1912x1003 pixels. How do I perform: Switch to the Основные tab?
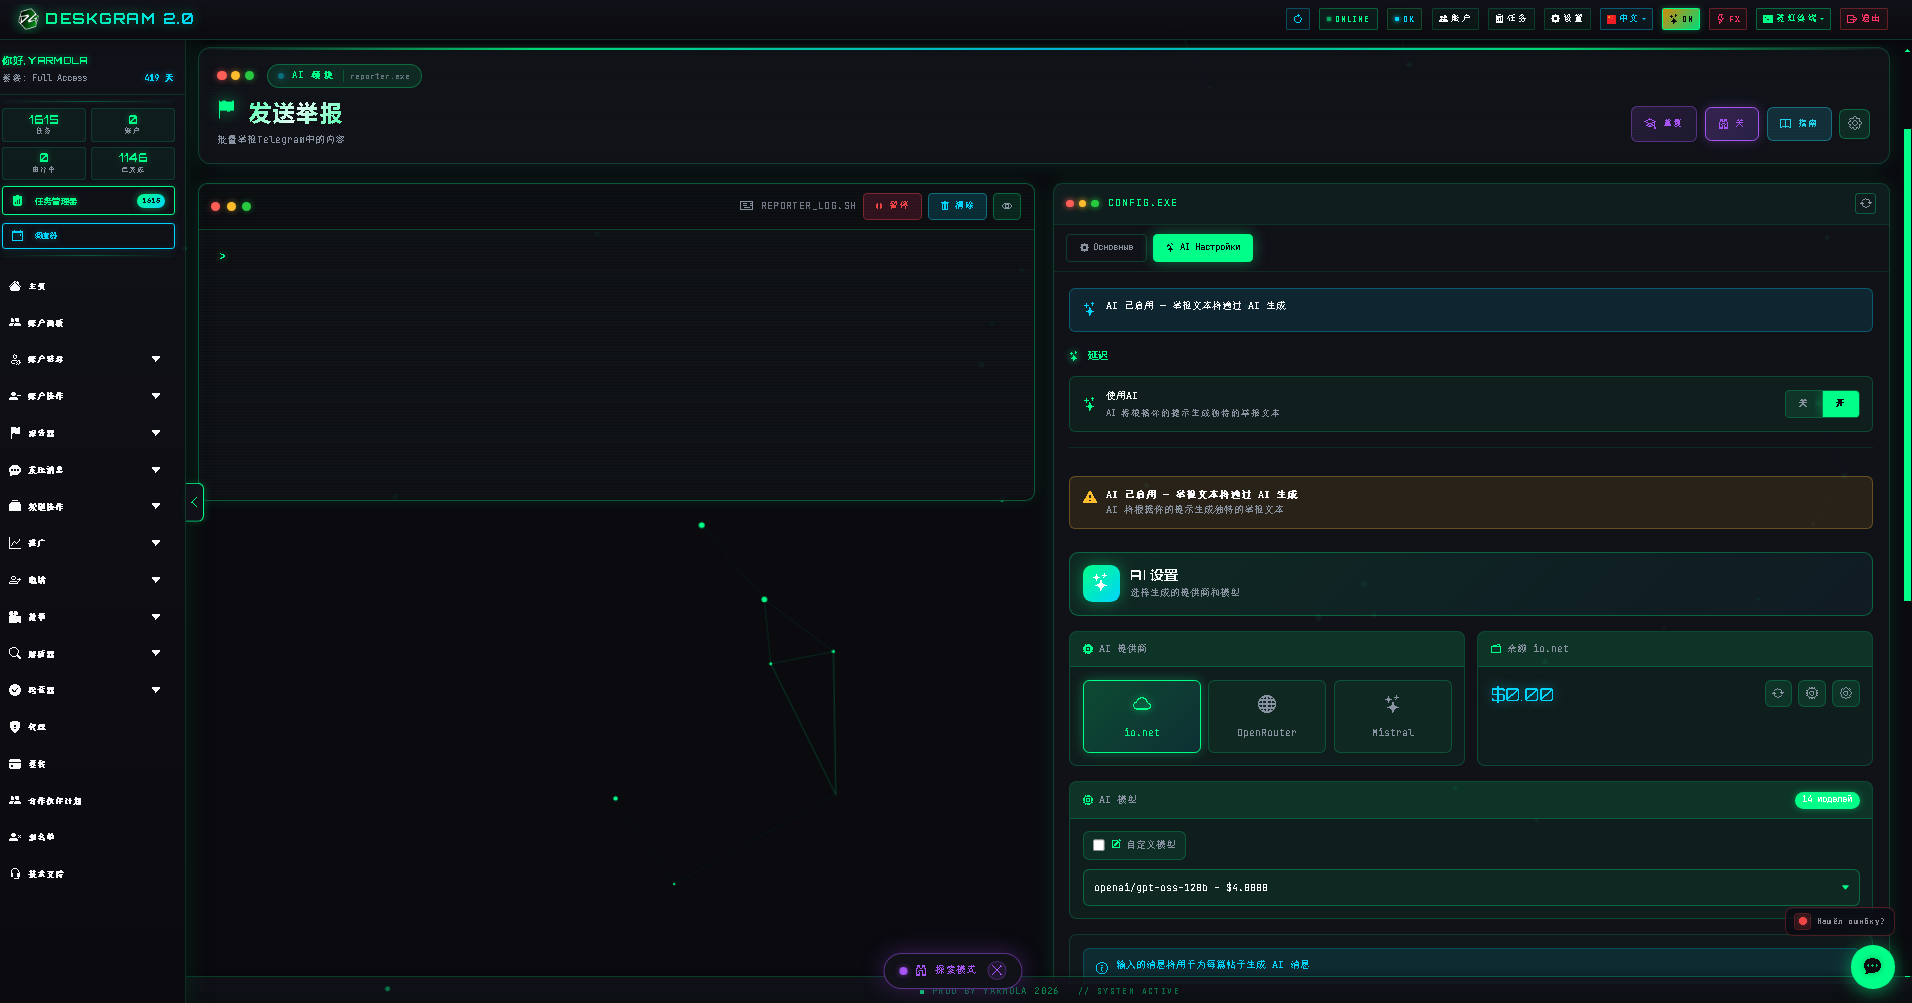click(1106, 247)
